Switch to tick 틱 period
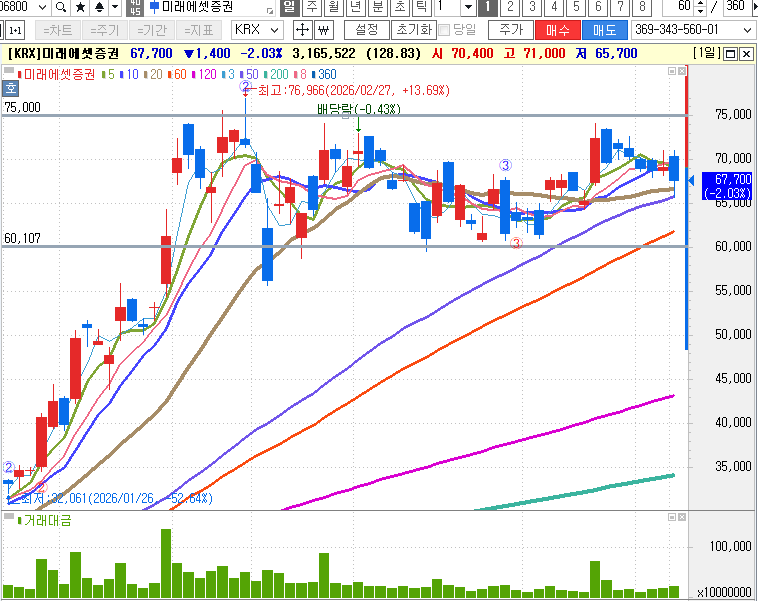The width and height of the screenshot is (758, 601). pos(422,7)
